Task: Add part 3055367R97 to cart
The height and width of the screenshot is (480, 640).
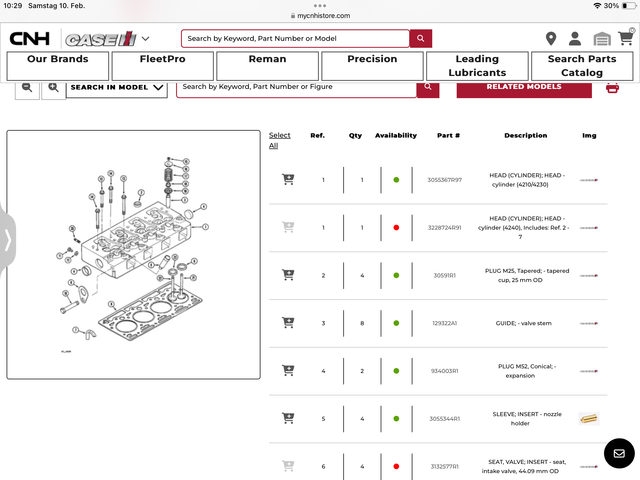Action: pos(288,179)
